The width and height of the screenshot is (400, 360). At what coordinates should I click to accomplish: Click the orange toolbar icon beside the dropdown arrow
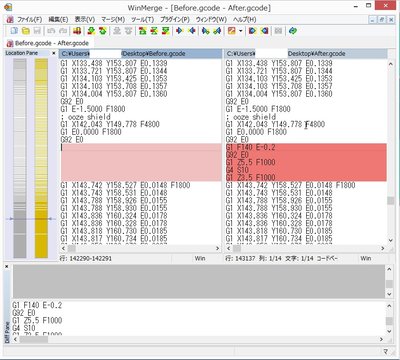point(232,31)
